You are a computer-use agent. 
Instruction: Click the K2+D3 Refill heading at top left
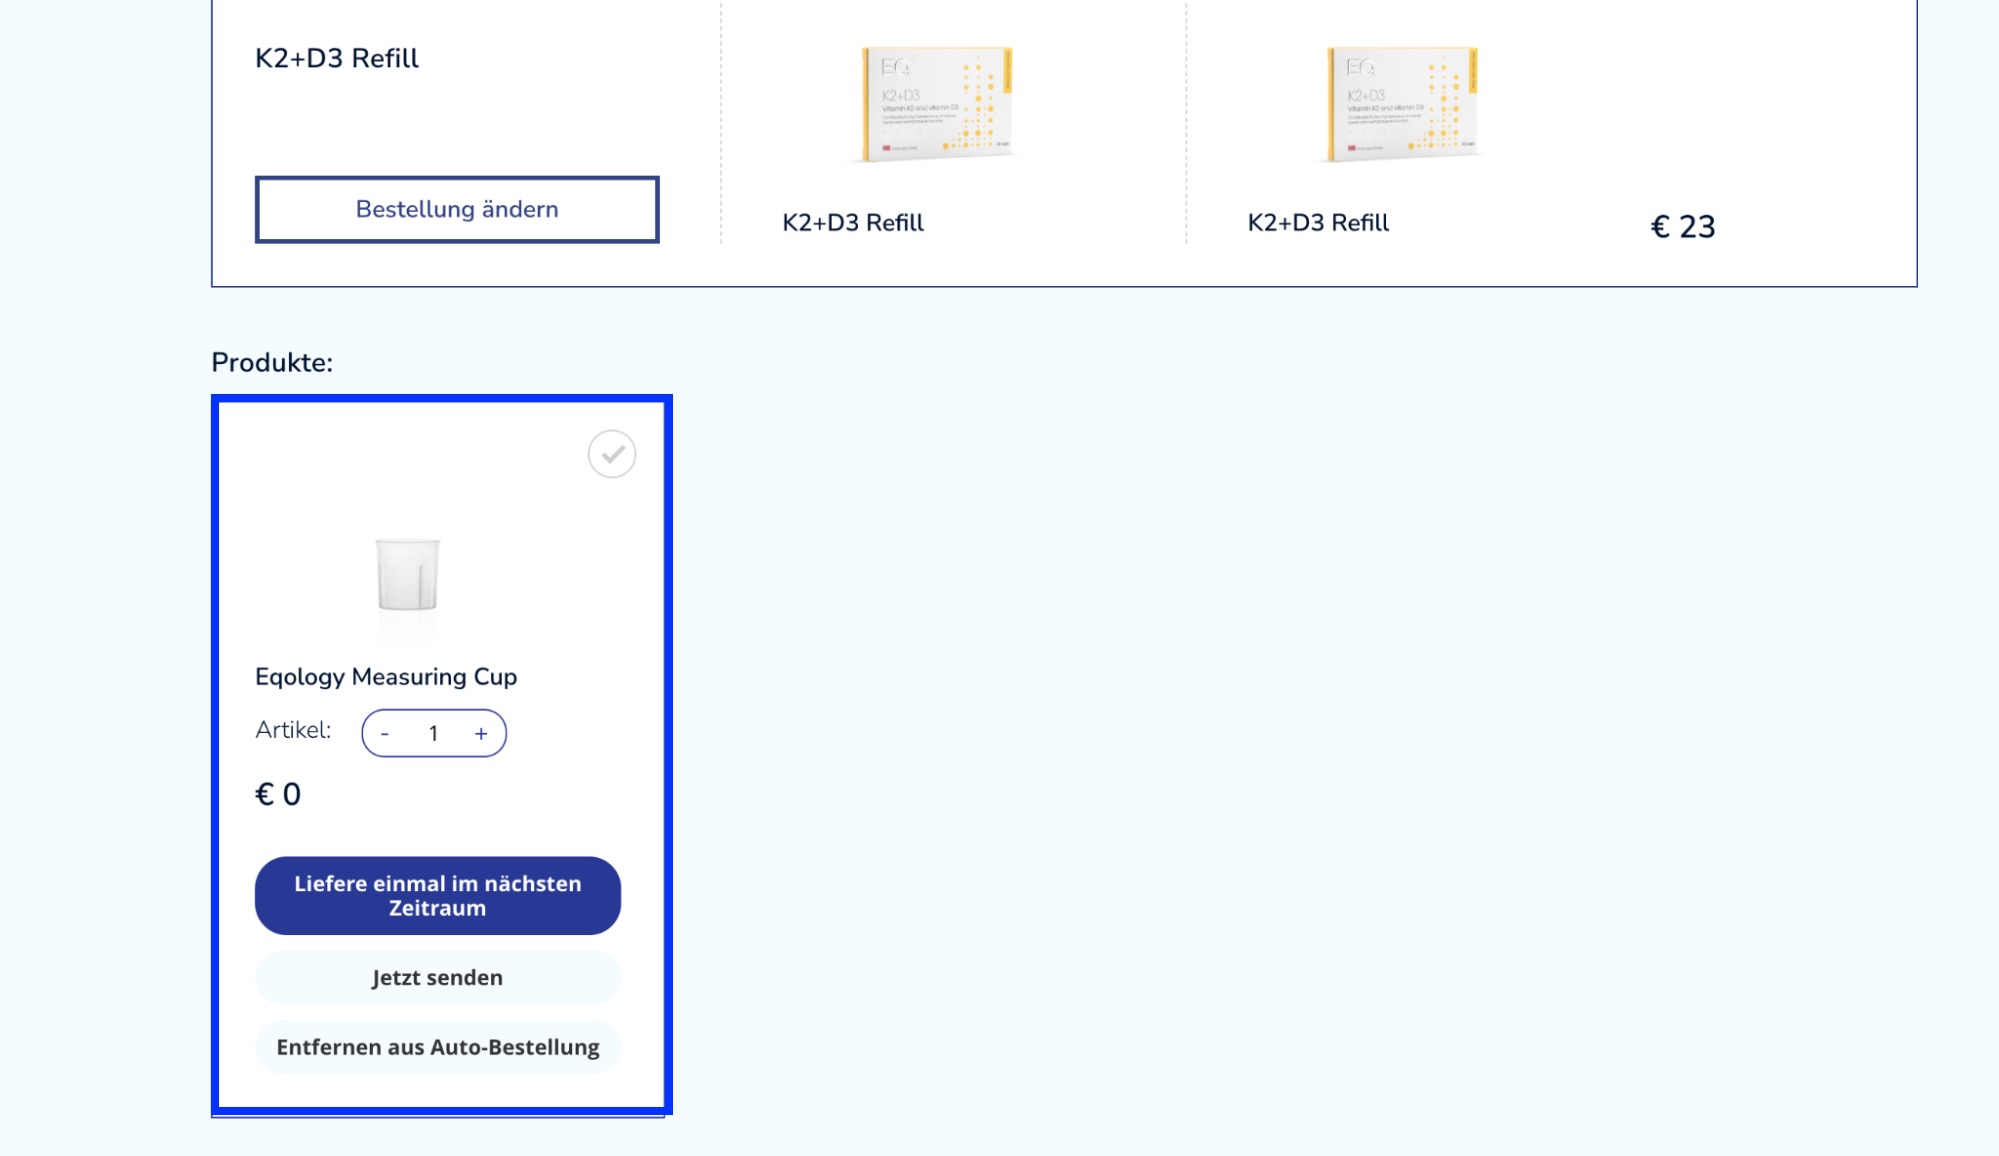point(337,59)
